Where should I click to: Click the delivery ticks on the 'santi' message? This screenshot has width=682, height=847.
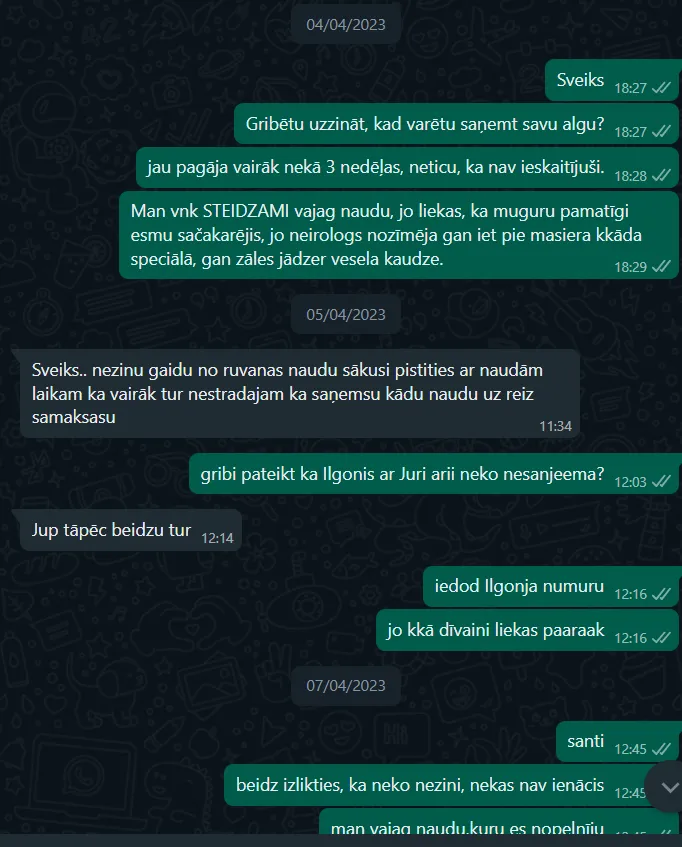coord(661,749)
